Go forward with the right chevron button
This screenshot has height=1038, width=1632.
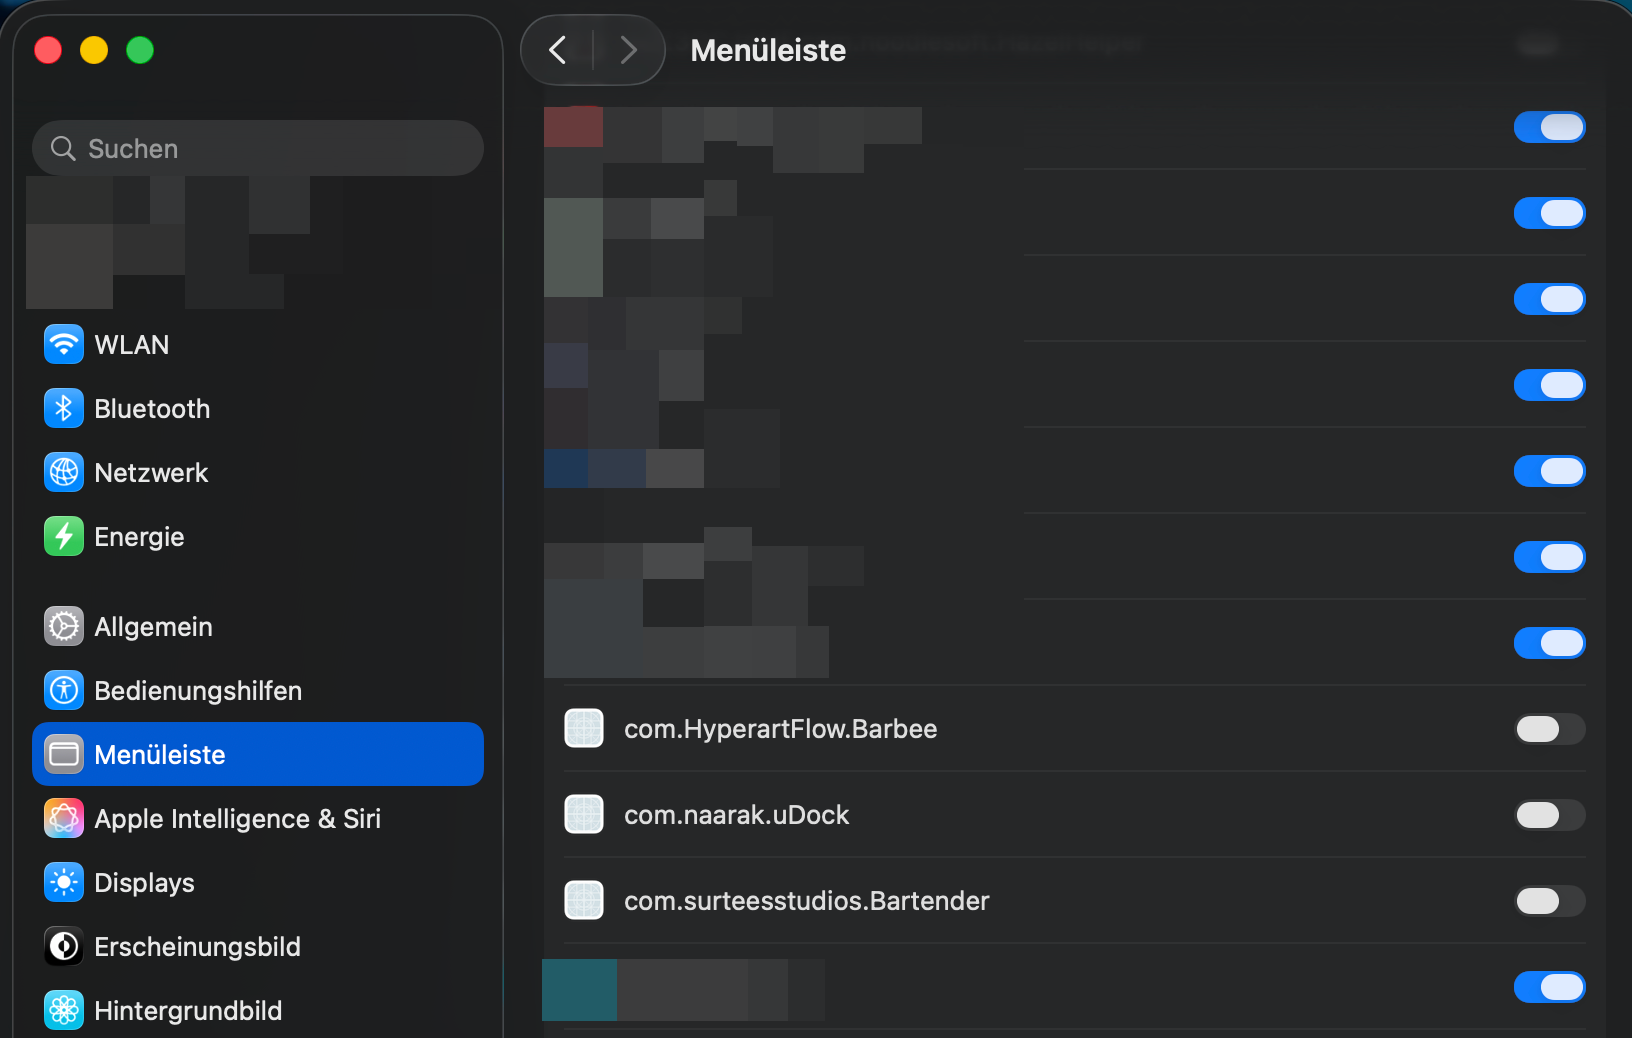pos(628,50)
